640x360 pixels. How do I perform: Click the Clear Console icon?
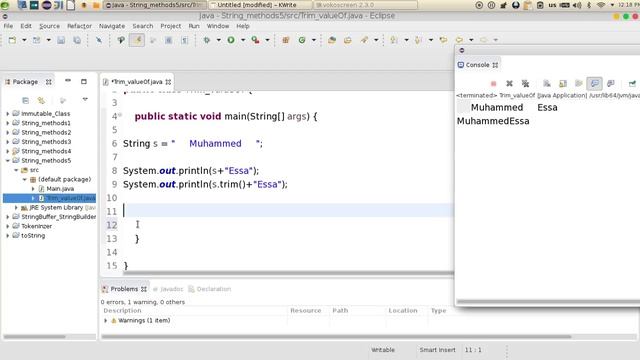547,84
